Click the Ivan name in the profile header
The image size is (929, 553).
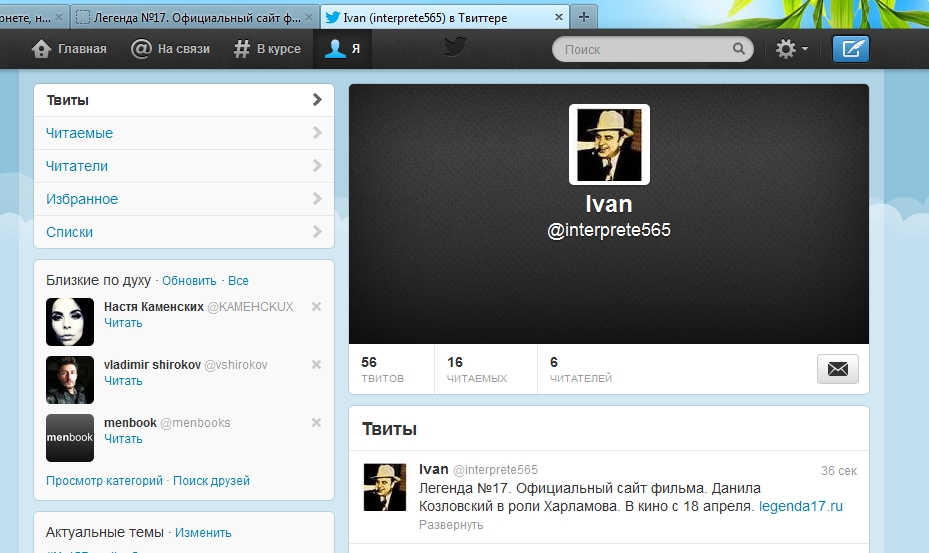(x=609, y=204)
